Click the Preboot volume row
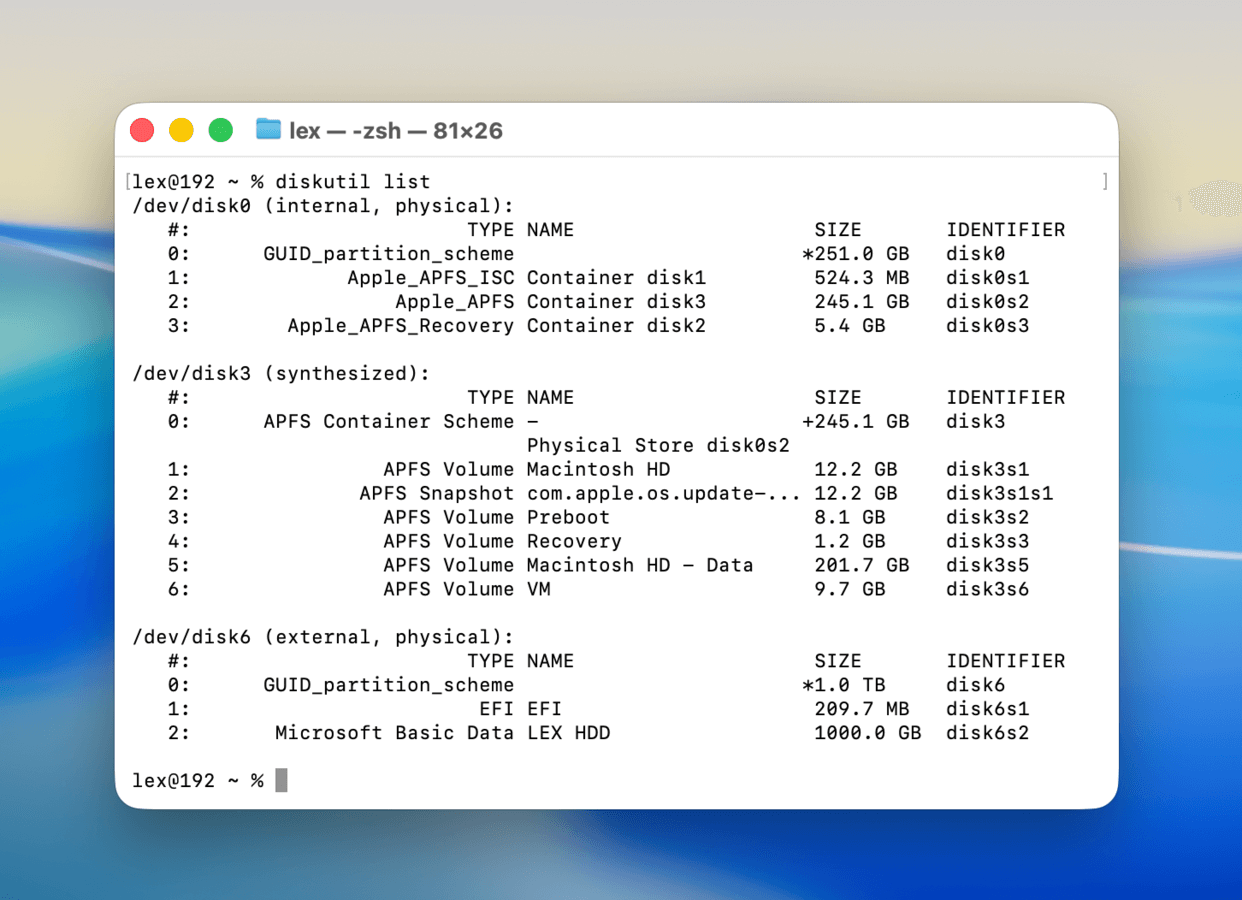 pos(568,517)
